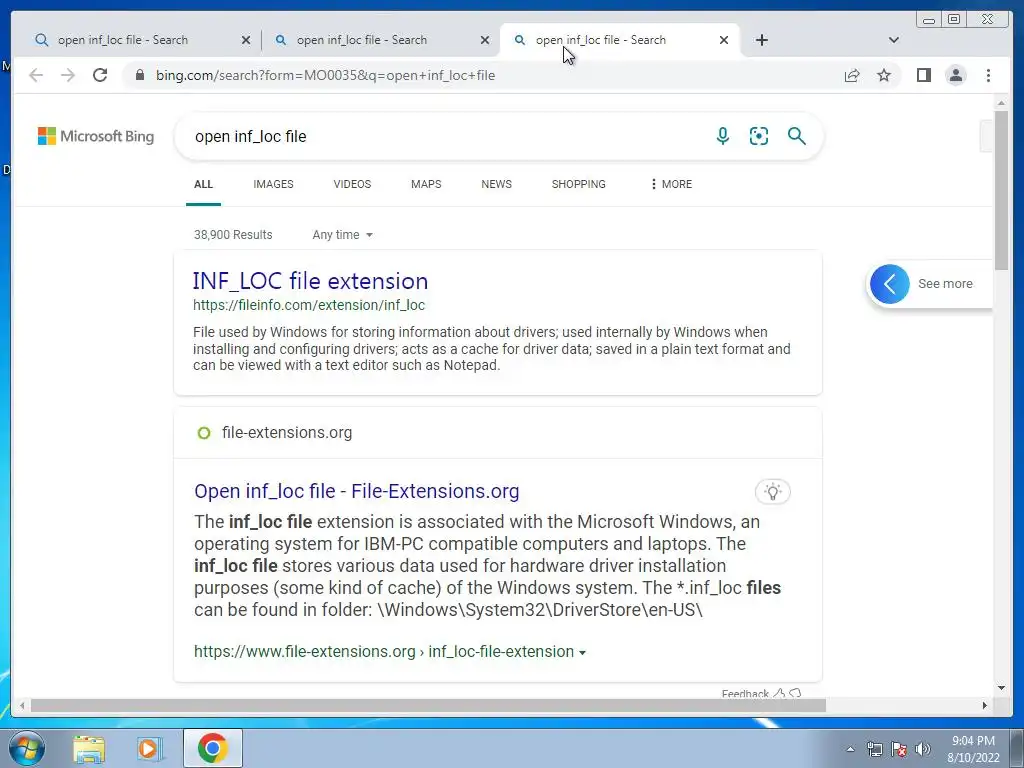Viewport: 1024px width, 768px height.
Task: Open the Windows Start menu
Action: [x=27, y=748]
